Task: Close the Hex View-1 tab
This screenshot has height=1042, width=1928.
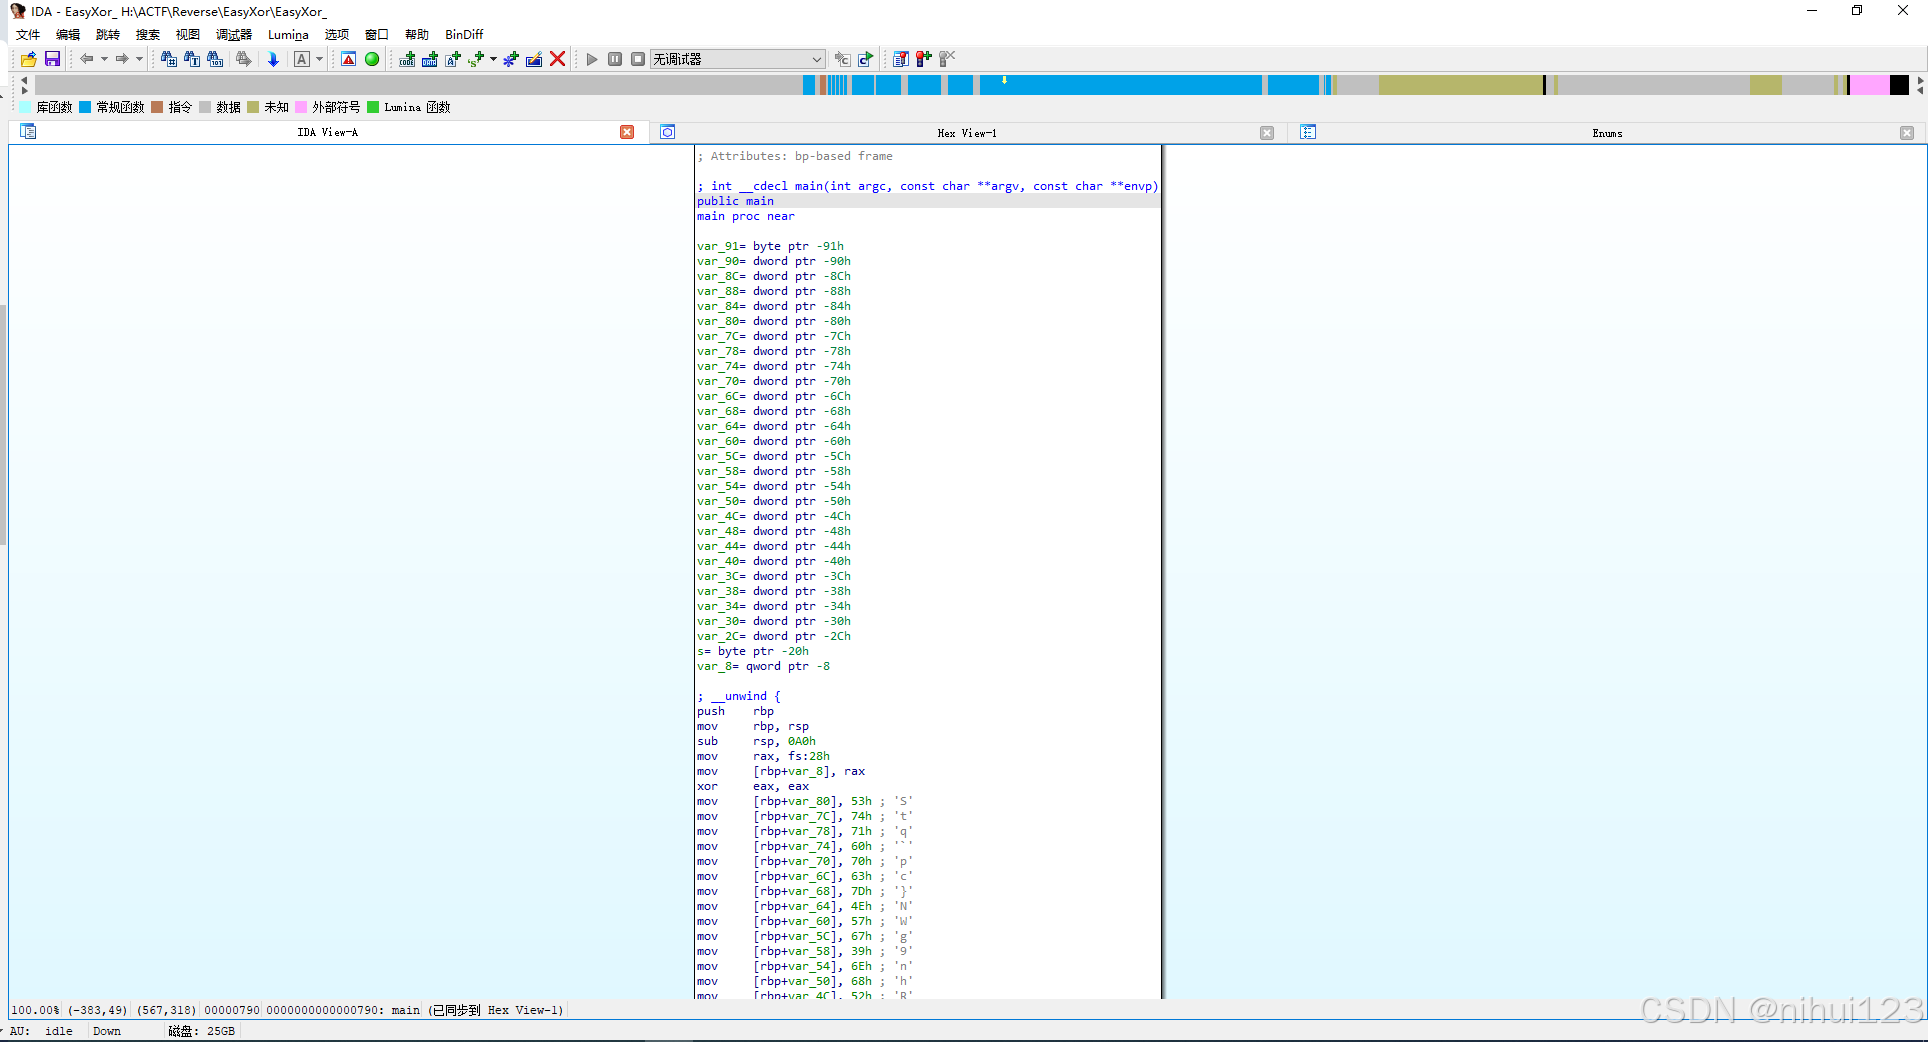Action: pos(1267,133)
